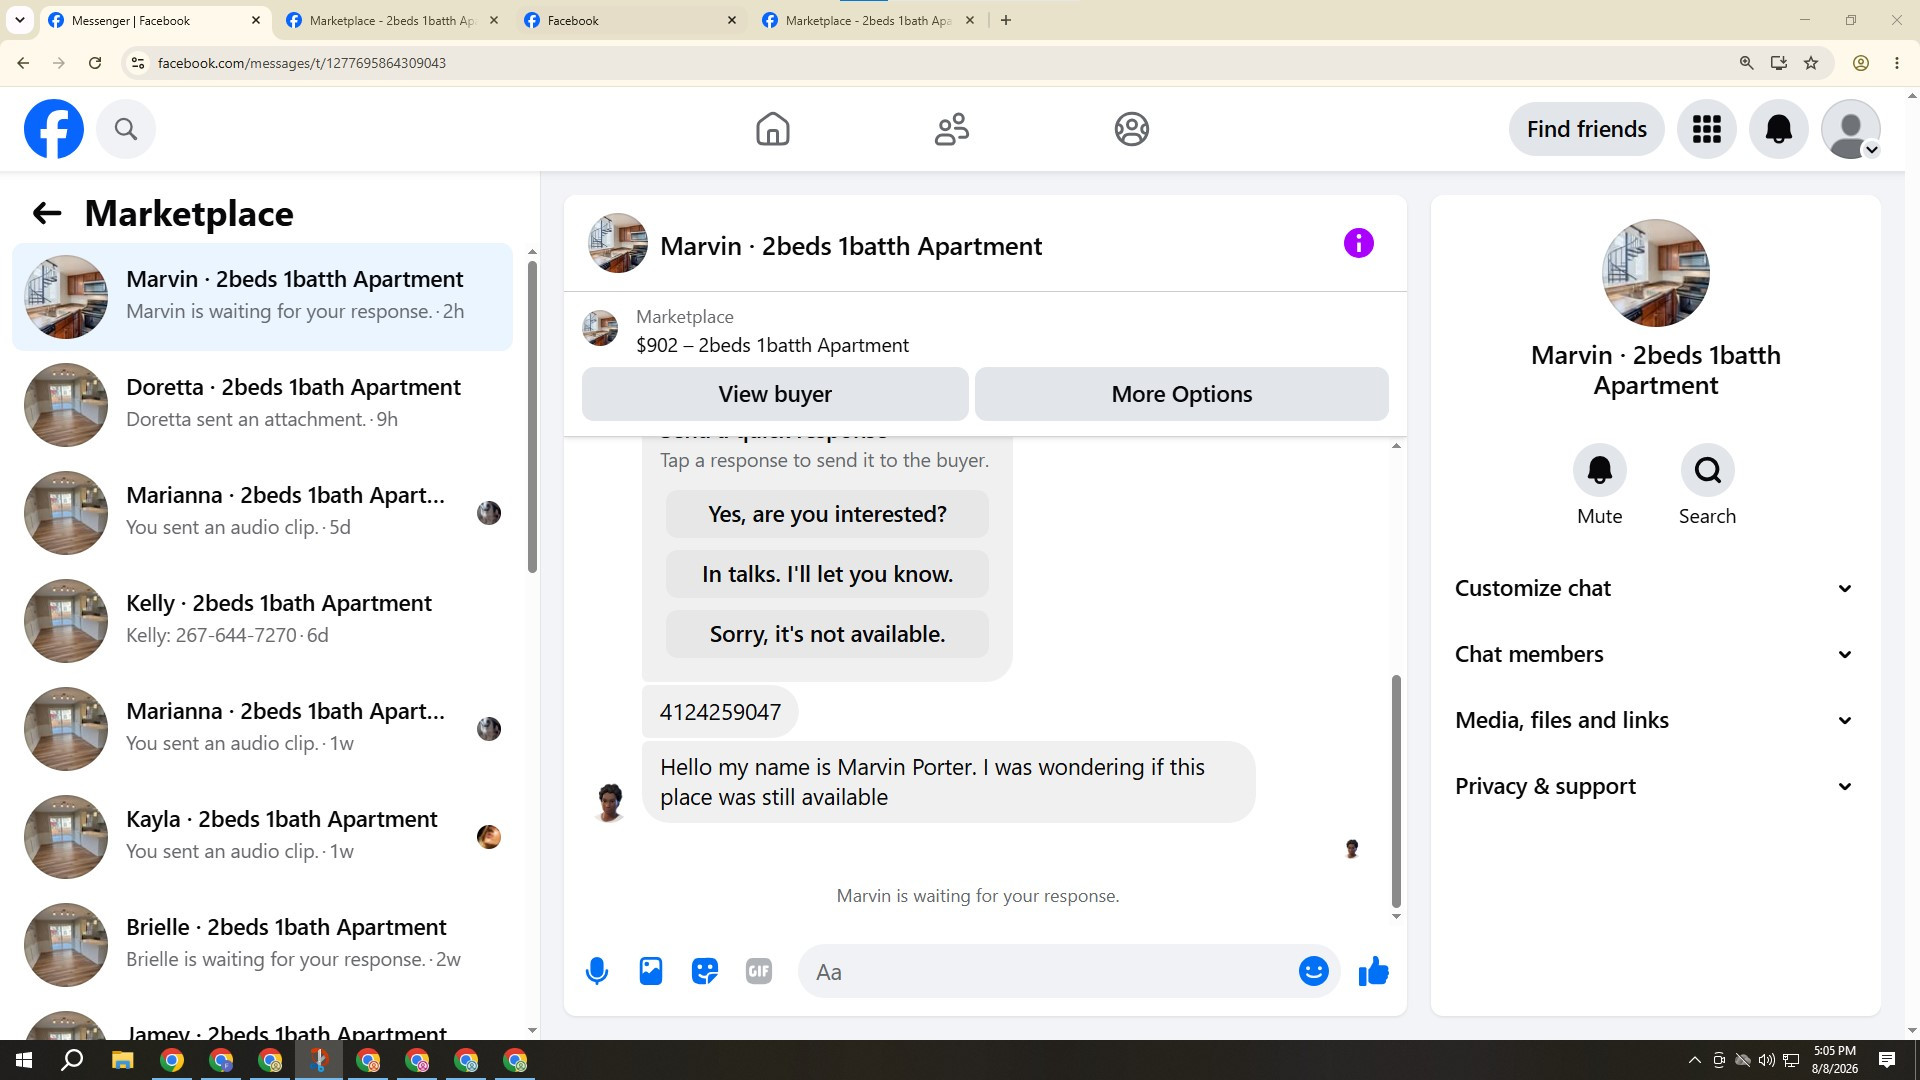
Task: Click the View buyer button
Action: click(775, 394)
